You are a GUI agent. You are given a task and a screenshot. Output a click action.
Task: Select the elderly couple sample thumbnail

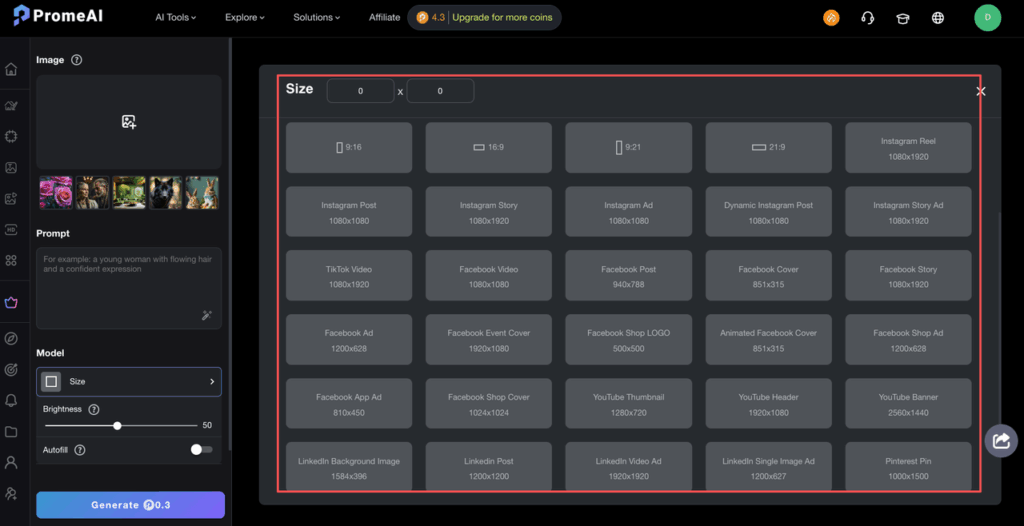[x=92, y=193]
